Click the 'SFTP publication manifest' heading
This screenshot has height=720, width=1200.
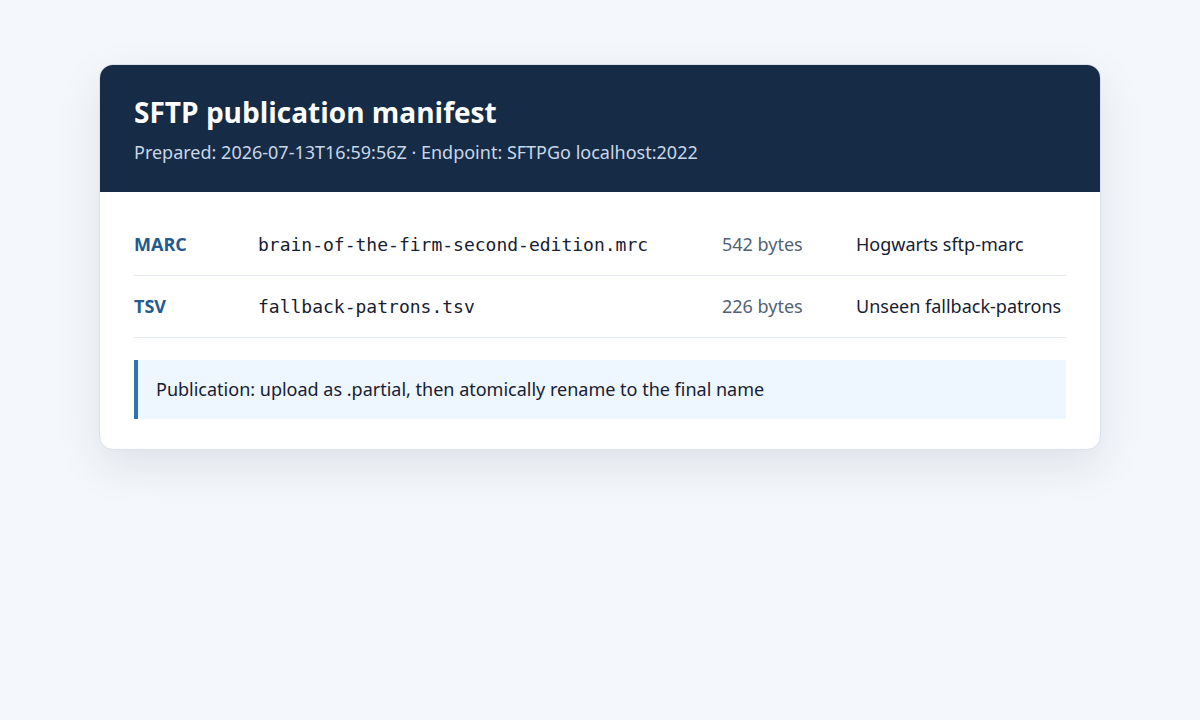click(x=315, y=113)
